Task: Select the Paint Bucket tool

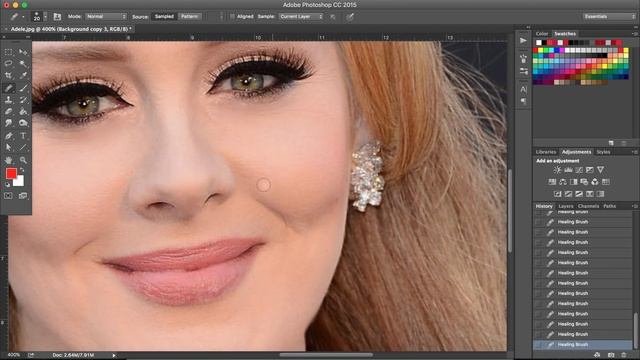Action: 23,111
